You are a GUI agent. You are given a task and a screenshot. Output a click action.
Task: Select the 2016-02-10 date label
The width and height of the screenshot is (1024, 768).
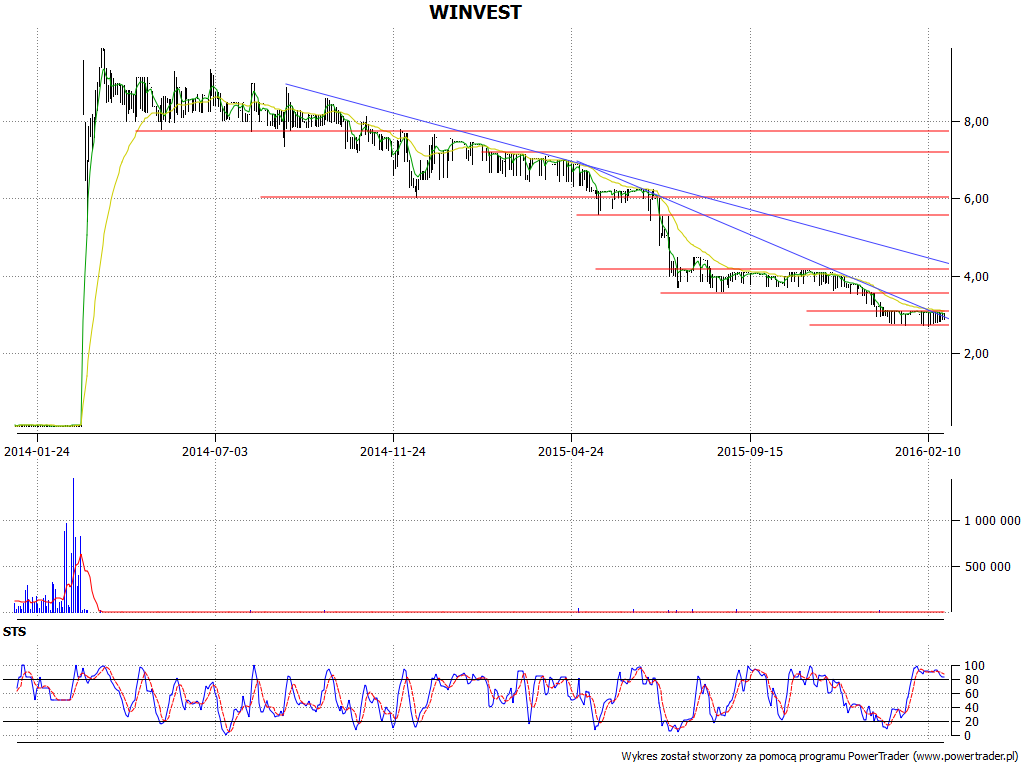927,451
